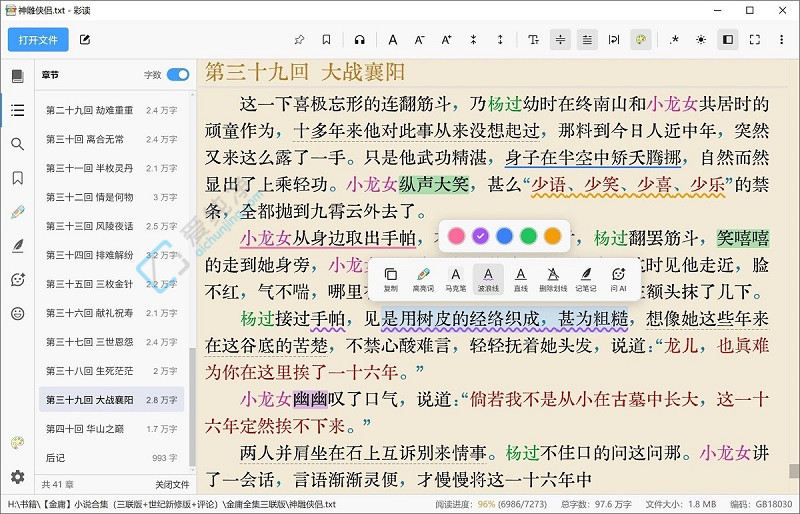Open chapter 第三十一回 半枚灵丹
The image size is (800, 514).
click(x=111, y=168)
